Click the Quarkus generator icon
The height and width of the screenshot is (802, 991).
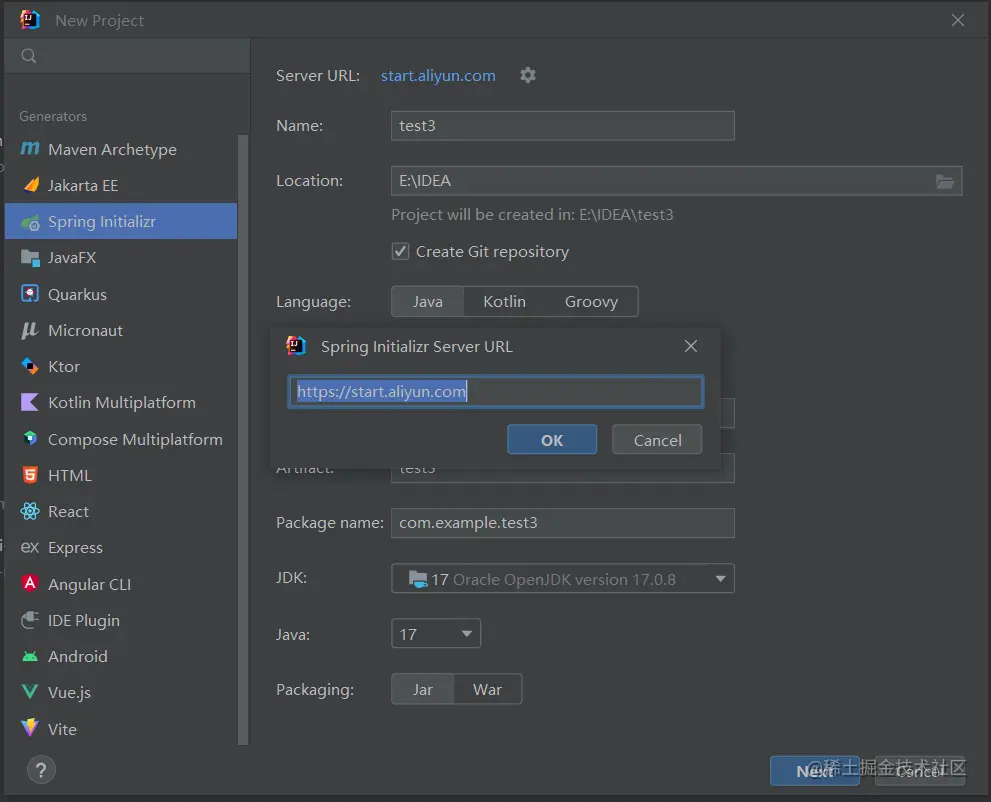[30, 294]
